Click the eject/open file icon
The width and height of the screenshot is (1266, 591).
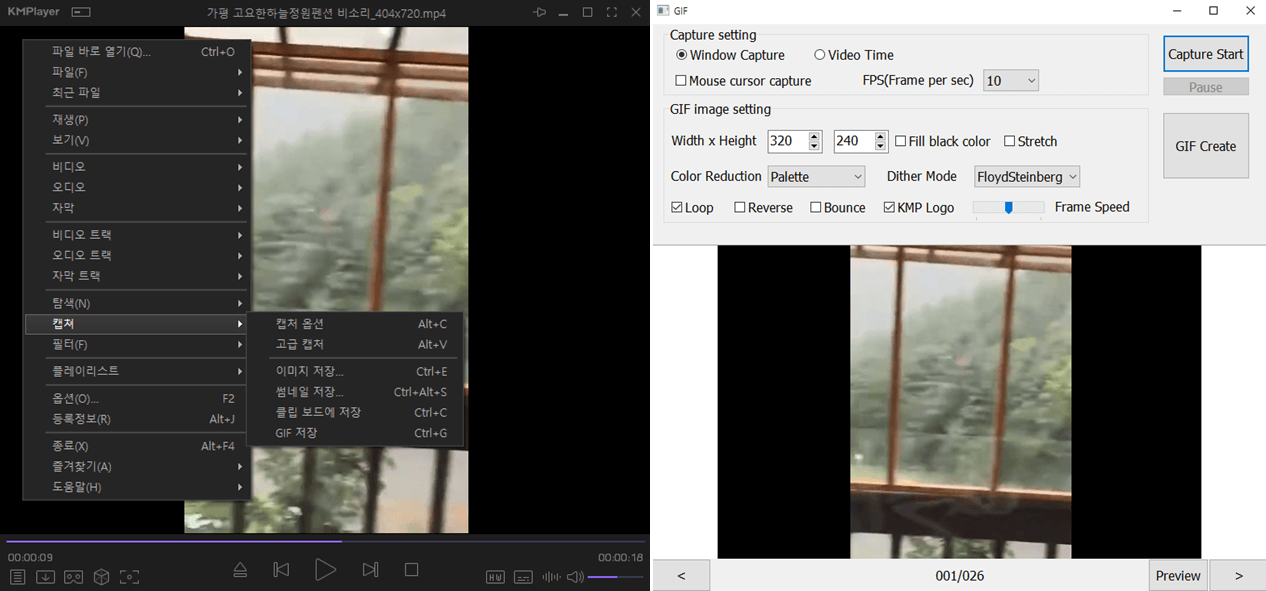click(240, 570)
